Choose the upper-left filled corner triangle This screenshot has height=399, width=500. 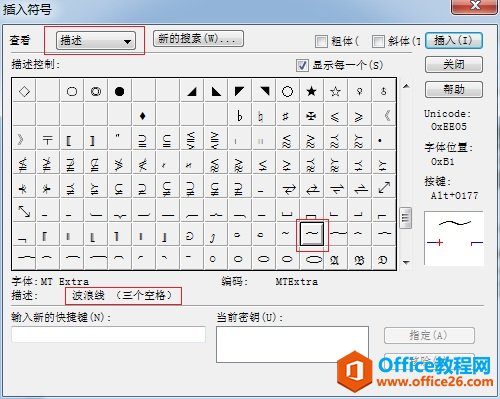point(240,91)
